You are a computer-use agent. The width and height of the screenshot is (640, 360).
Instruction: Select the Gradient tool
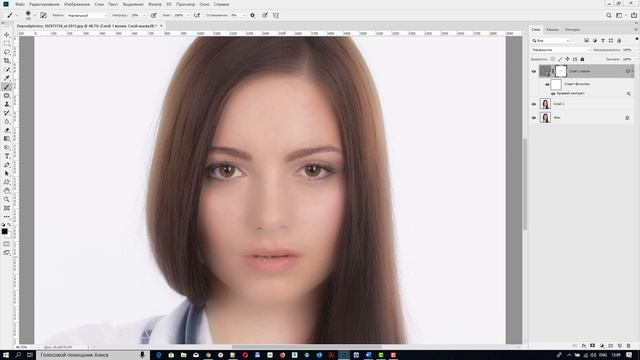[x=7, y=139]
